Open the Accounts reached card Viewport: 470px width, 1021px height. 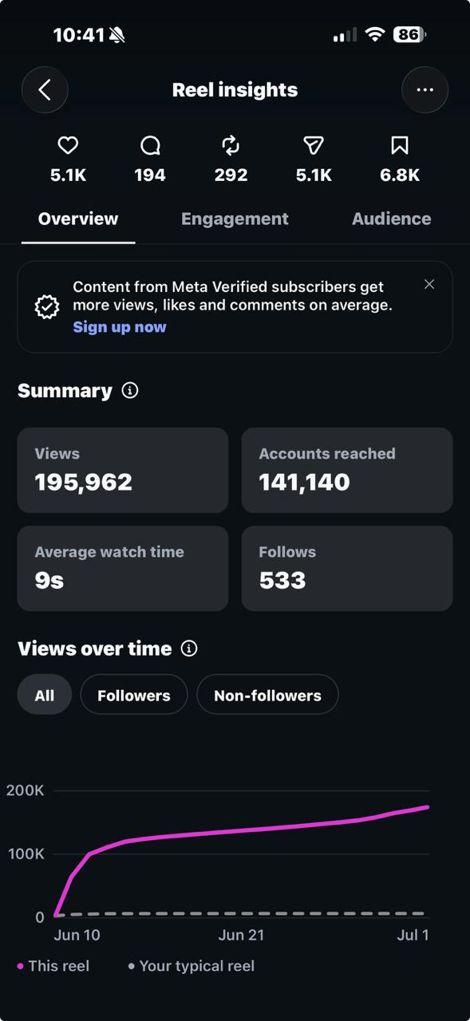[x=347, y=470]
